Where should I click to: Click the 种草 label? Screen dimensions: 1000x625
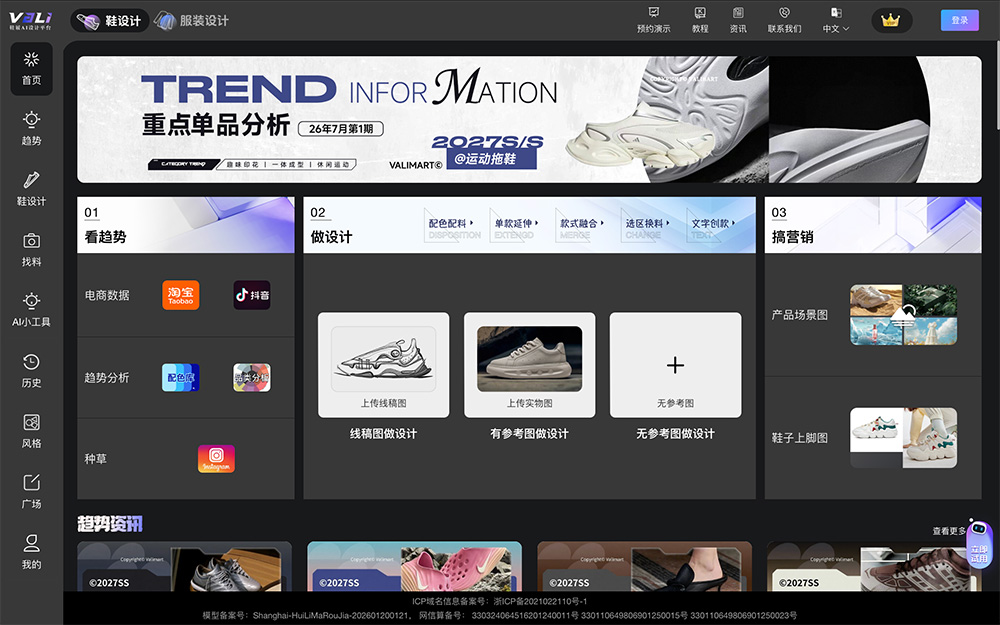pyautogui.click(x=96, y=459)
